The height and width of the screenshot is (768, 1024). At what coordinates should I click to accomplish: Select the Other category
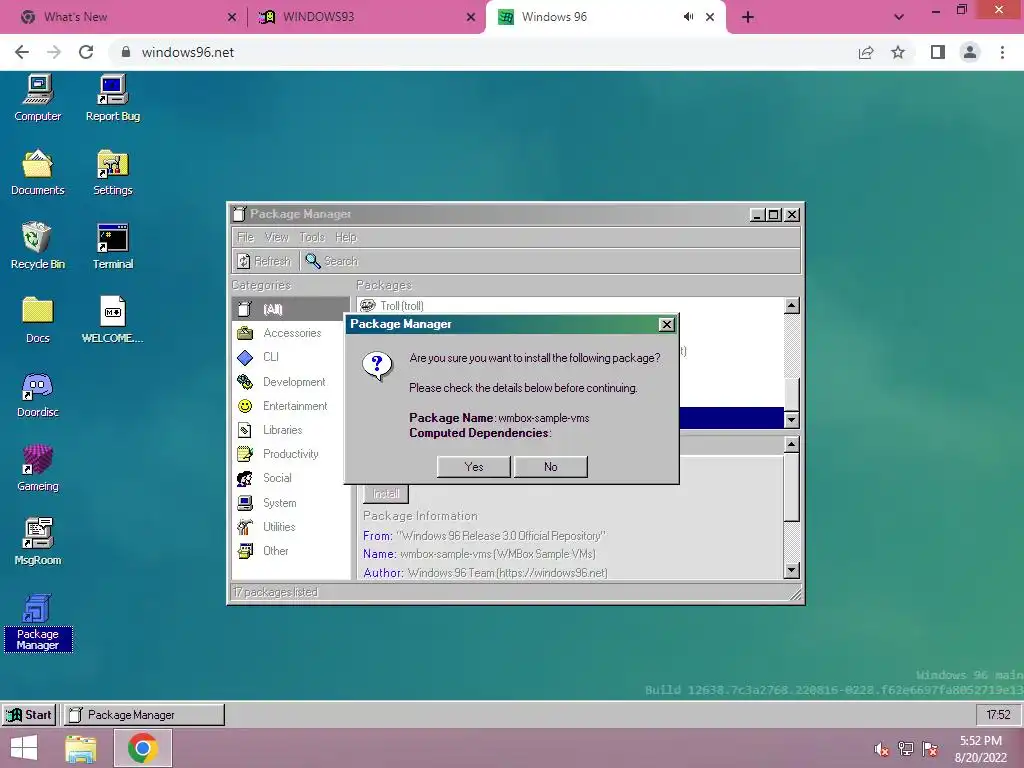coord(291,551)
